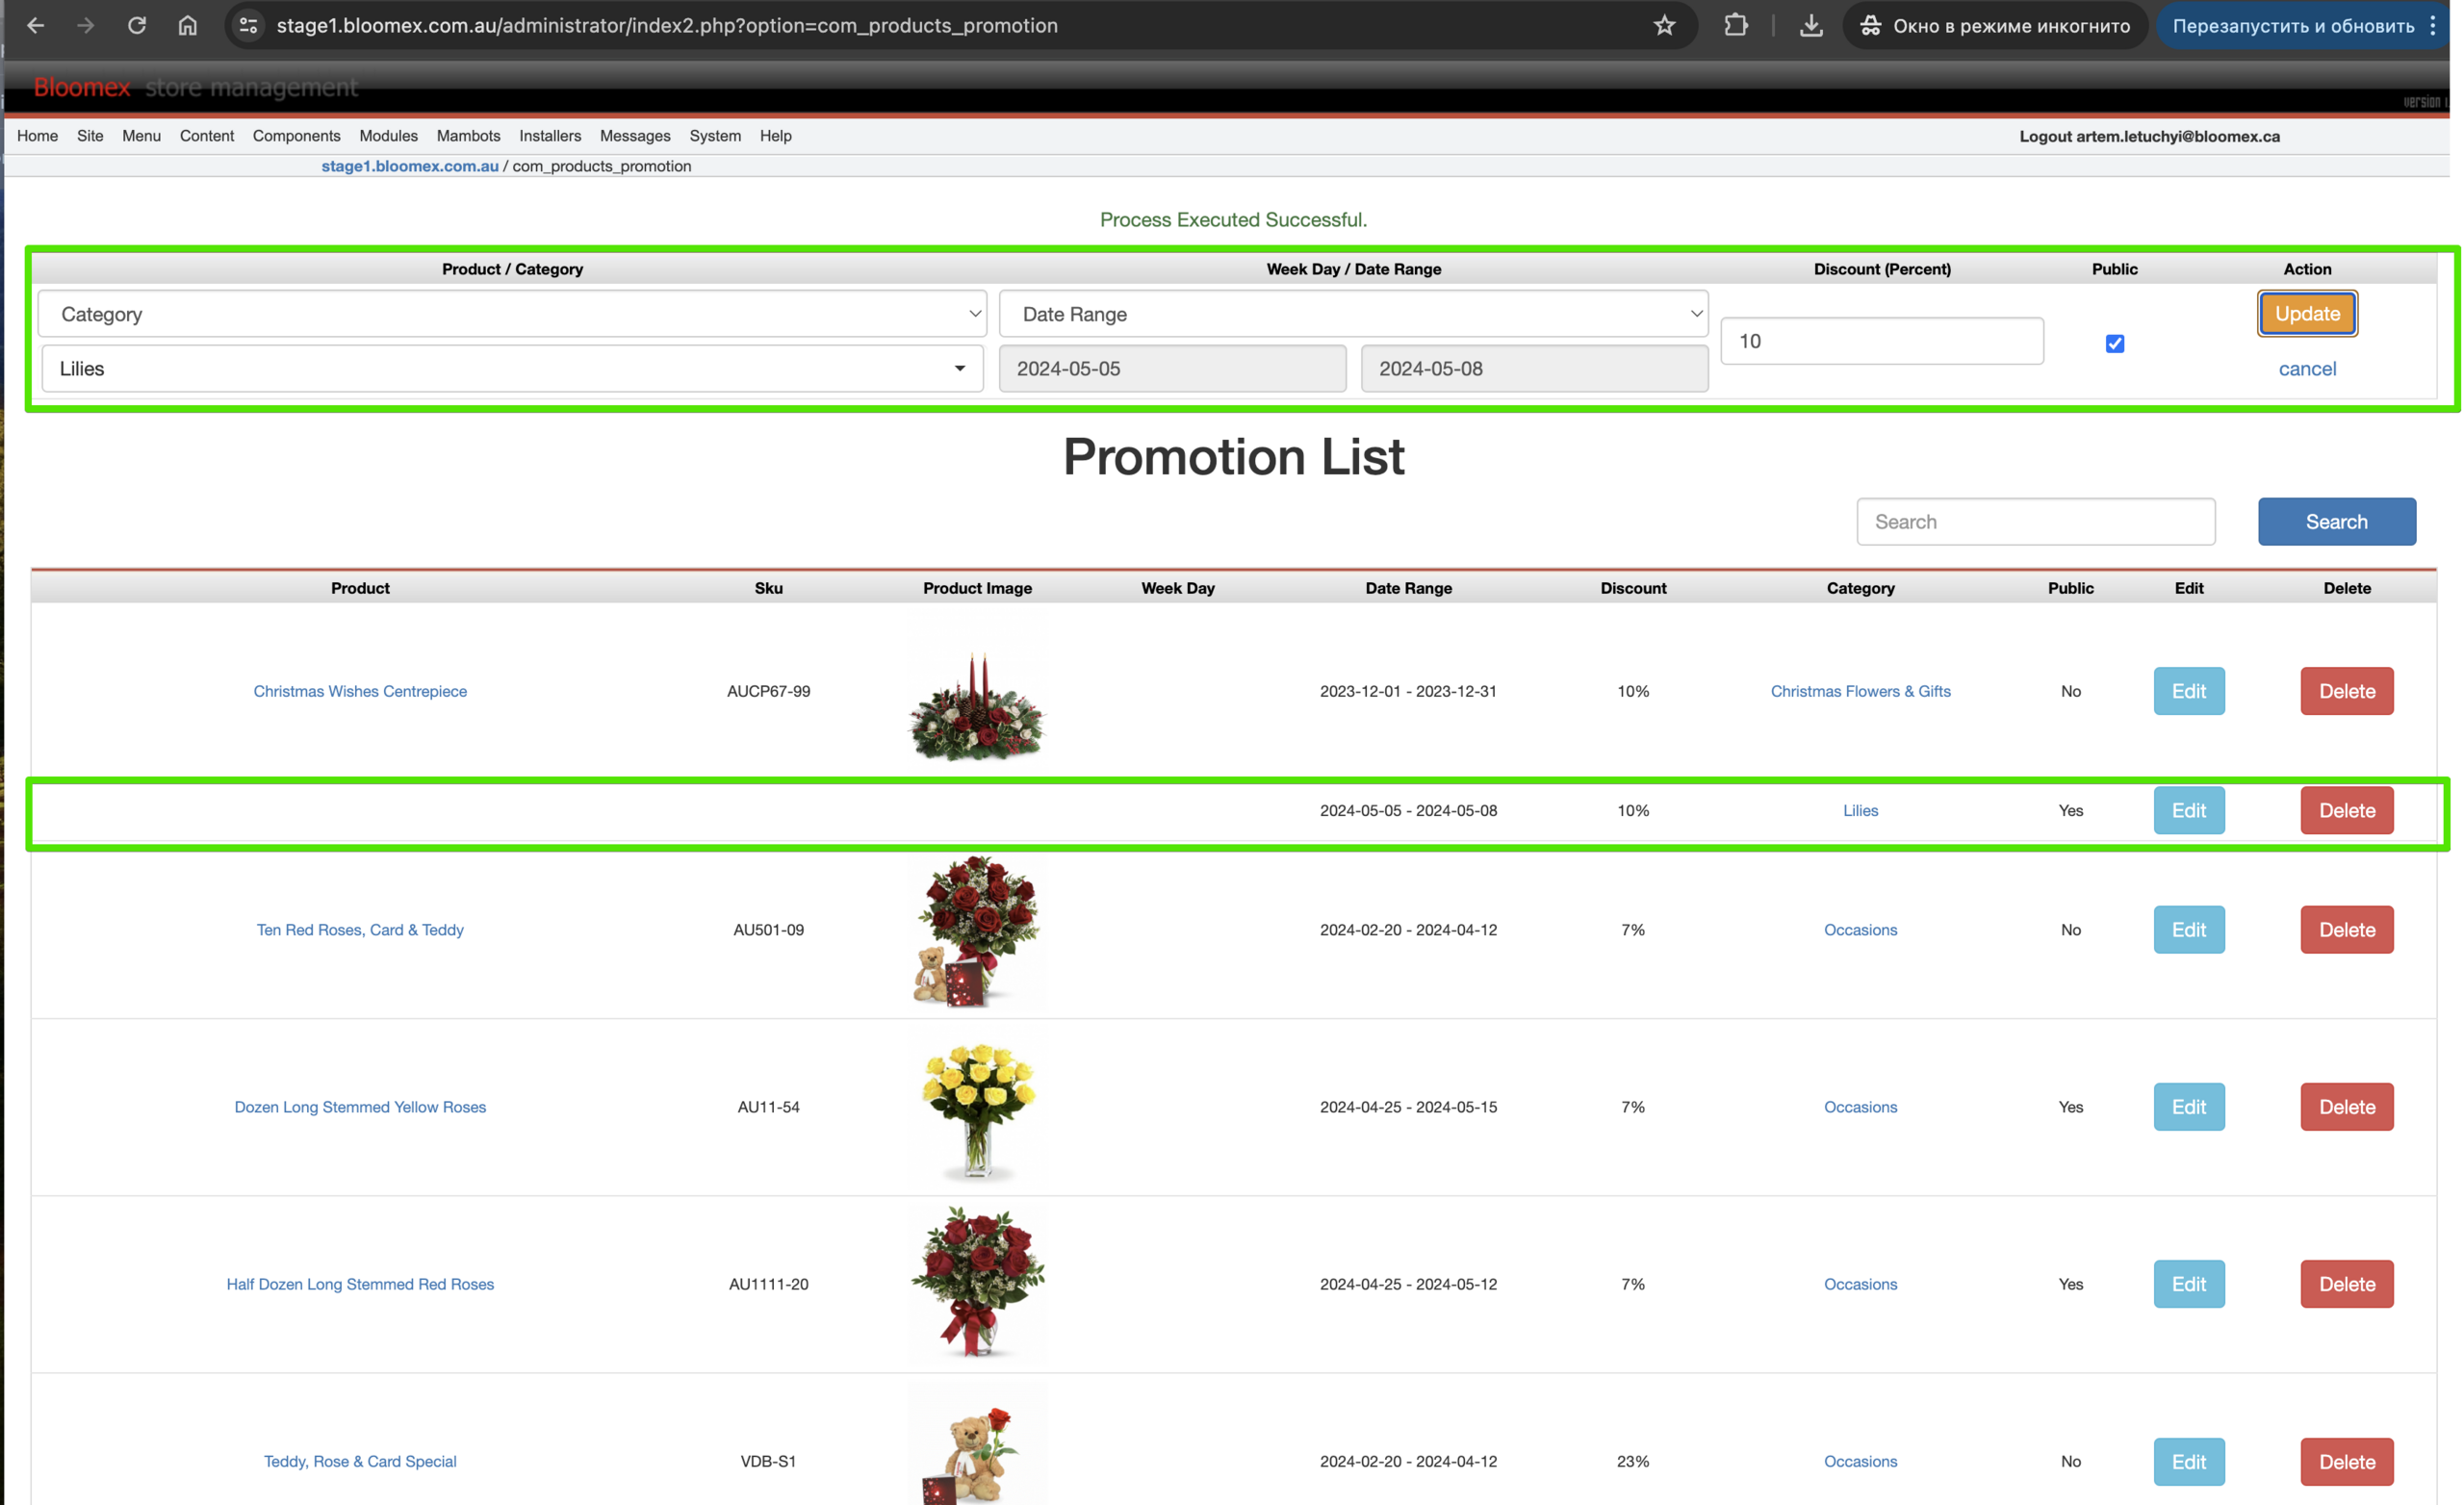This screenshot has width=2464, height=1505.
Task: Open Dozen Long Stemmed Yellow Roses link
Action: (360, 1107)
